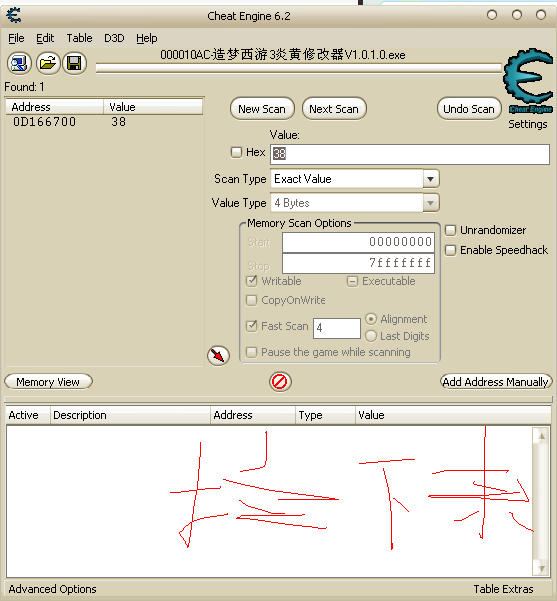557x601 pixels.
Task: Click the address table scrollbar down arrow
Action: [542, 568]
